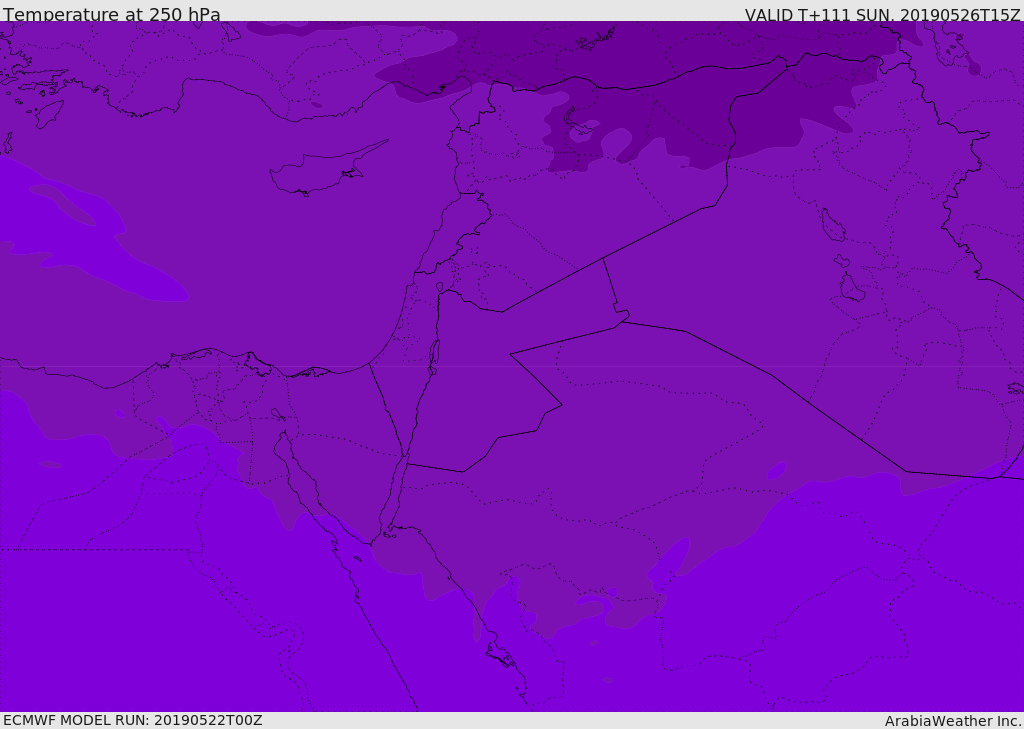Click the light patch inside the dark northern band
This screenshot has width=1024, height=729.
[584, 132]
